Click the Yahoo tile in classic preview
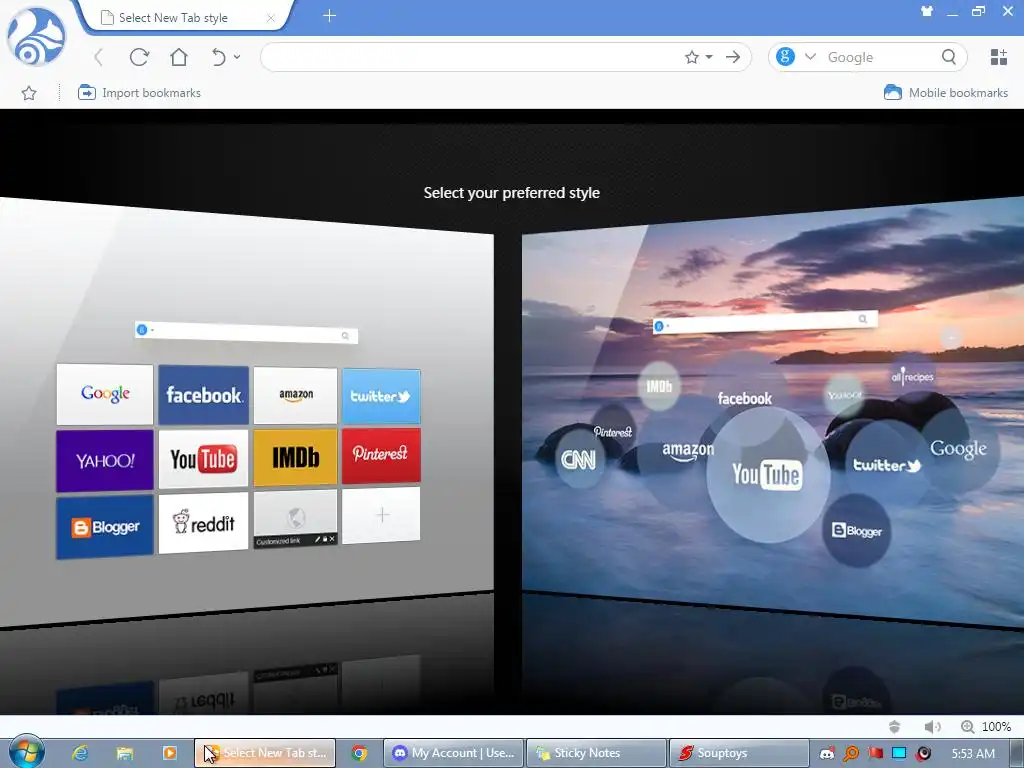 (x=104, y=460)
